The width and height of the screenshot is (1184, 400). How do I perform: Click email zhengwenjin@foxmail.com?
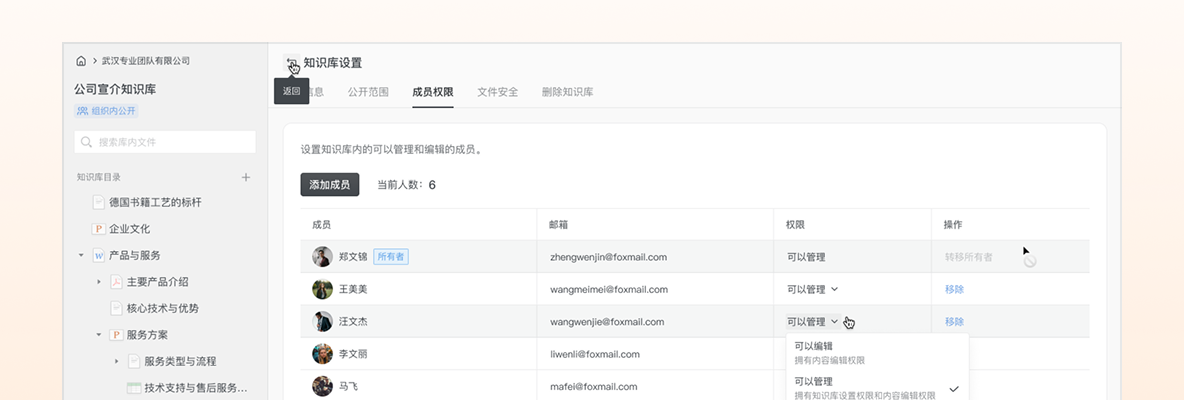[x=609, y=257]
